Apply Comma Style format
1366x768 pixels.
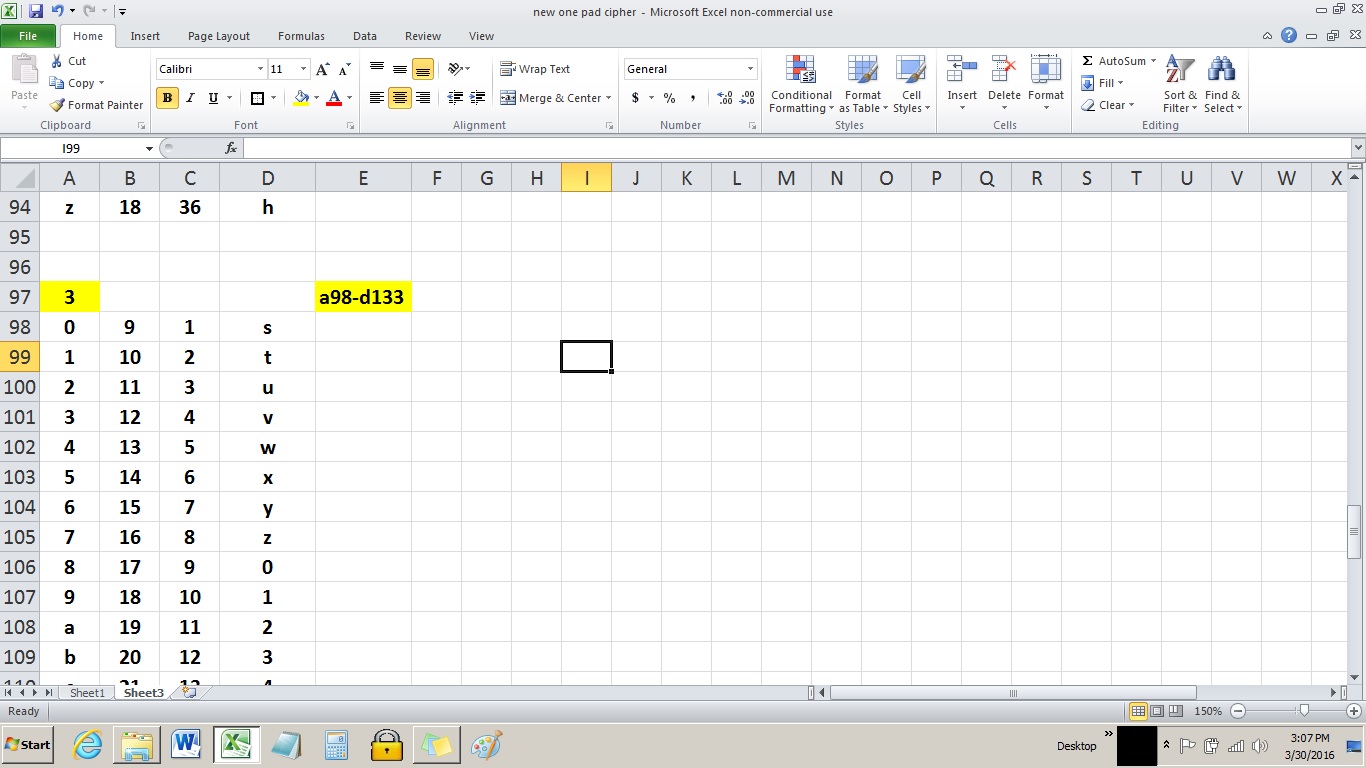693,98
